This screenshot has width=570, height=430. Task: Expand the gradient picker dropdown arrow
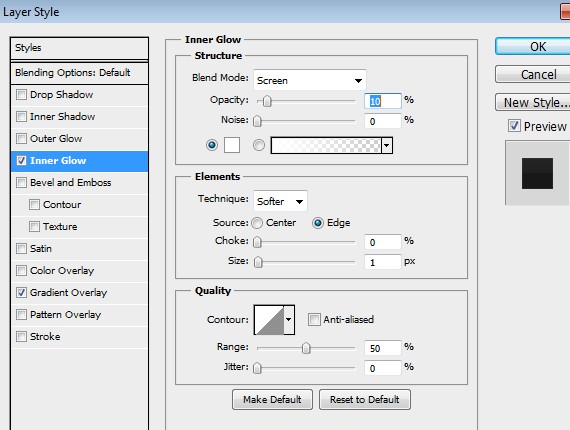point(387,145)
